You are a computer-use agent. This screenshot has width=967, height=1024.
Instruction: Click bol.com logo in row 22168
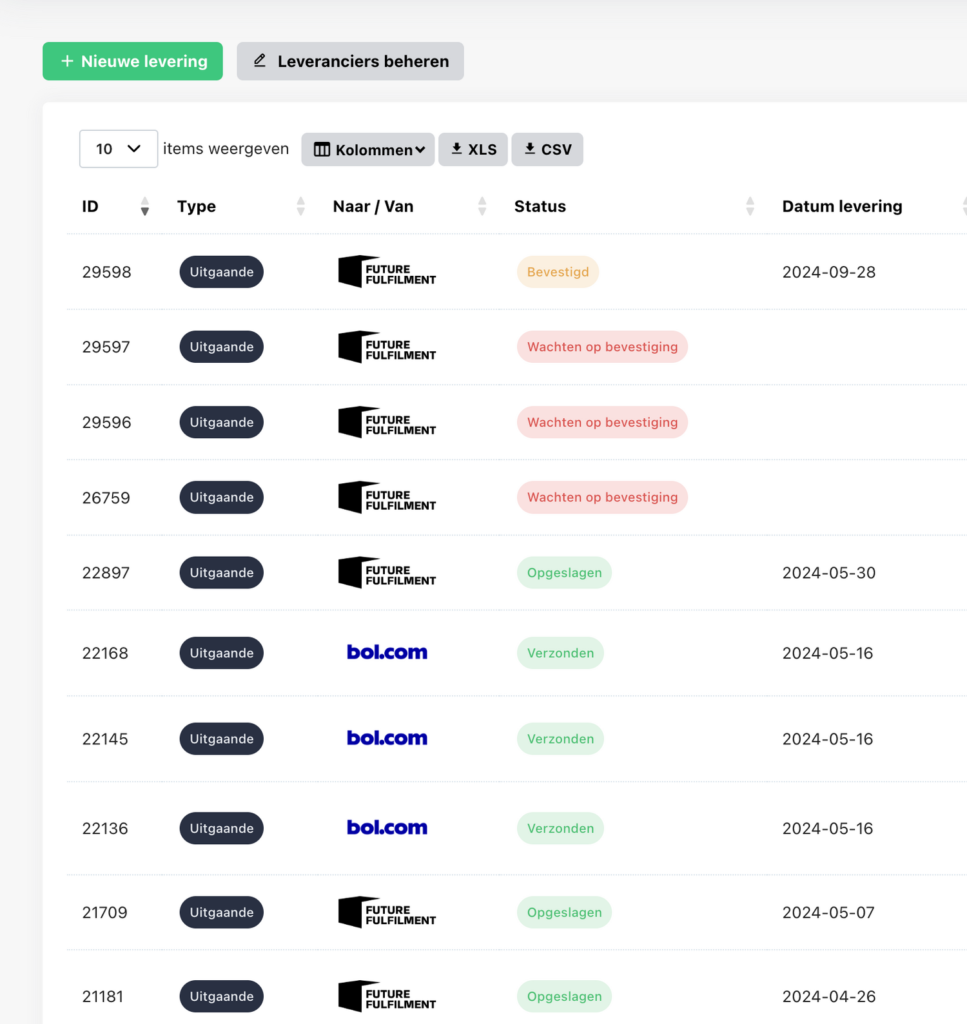pyautogui.click(x=387, y=653)
